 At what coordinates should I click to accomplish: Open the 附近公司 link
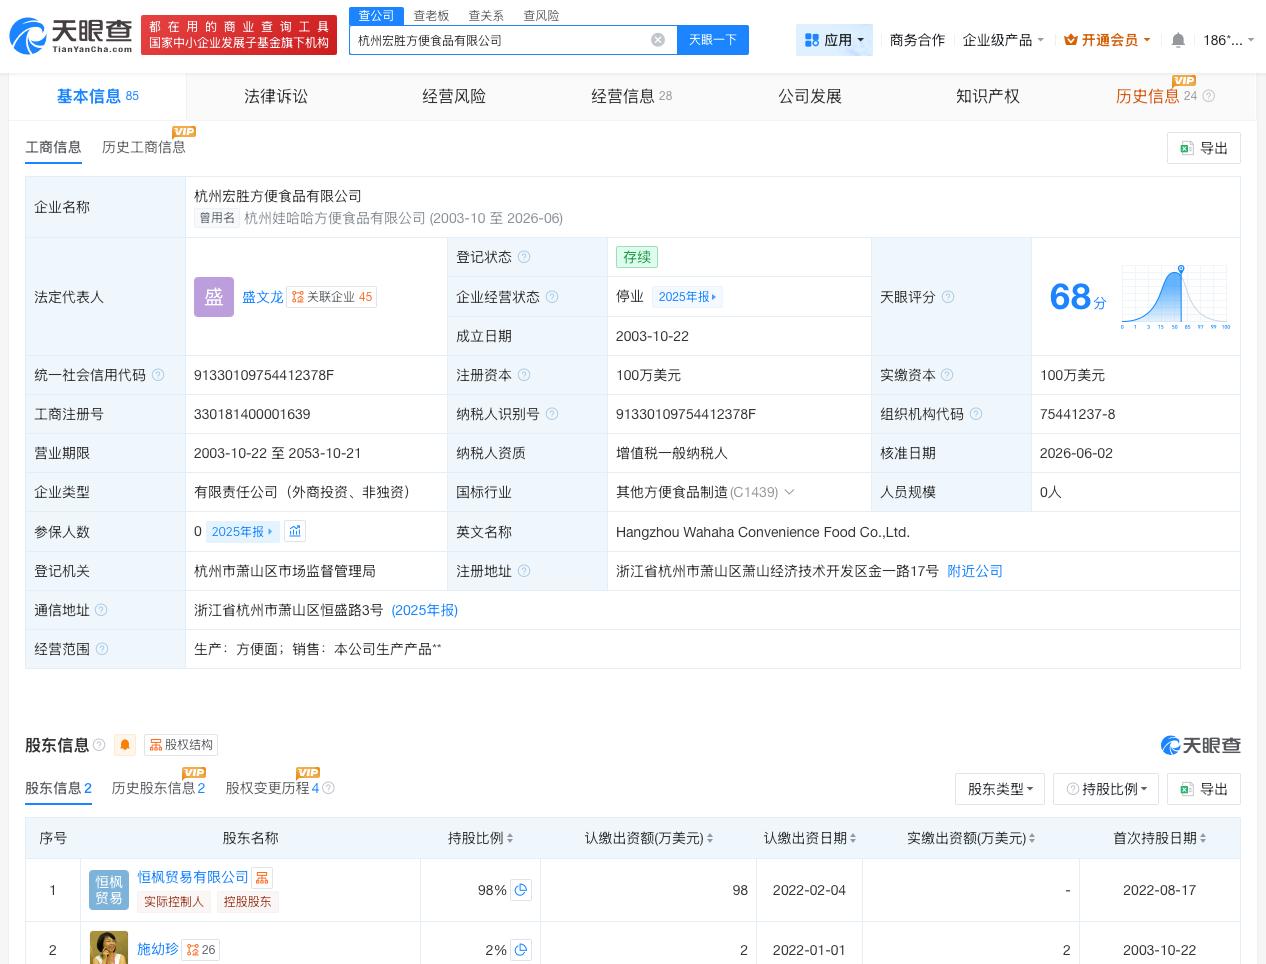click(x=975, y=571)
